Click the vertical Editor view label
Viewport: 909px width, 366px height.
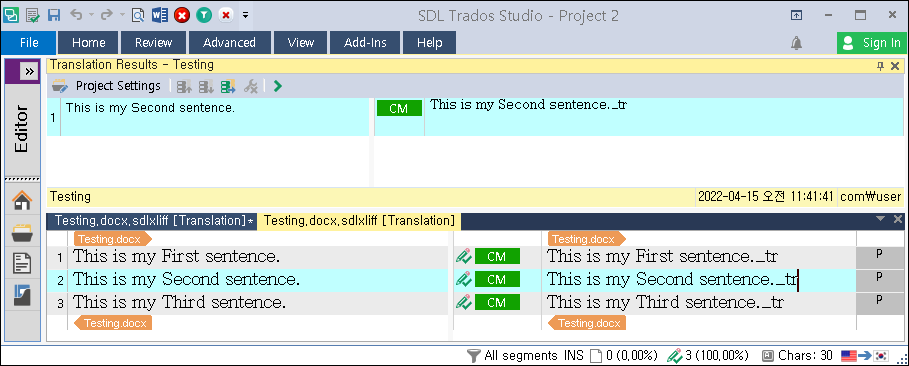(x=22, y=129)
